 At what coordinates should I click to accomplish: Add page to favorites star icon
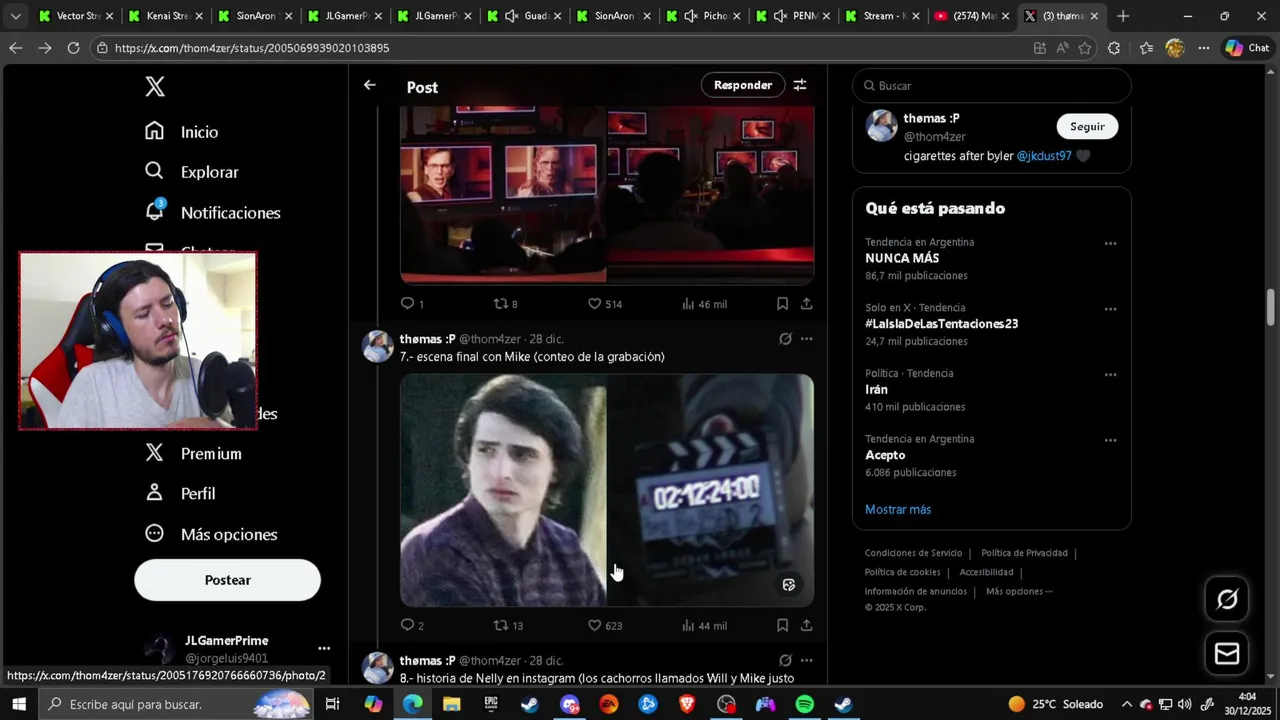(x=1085, y=48)
